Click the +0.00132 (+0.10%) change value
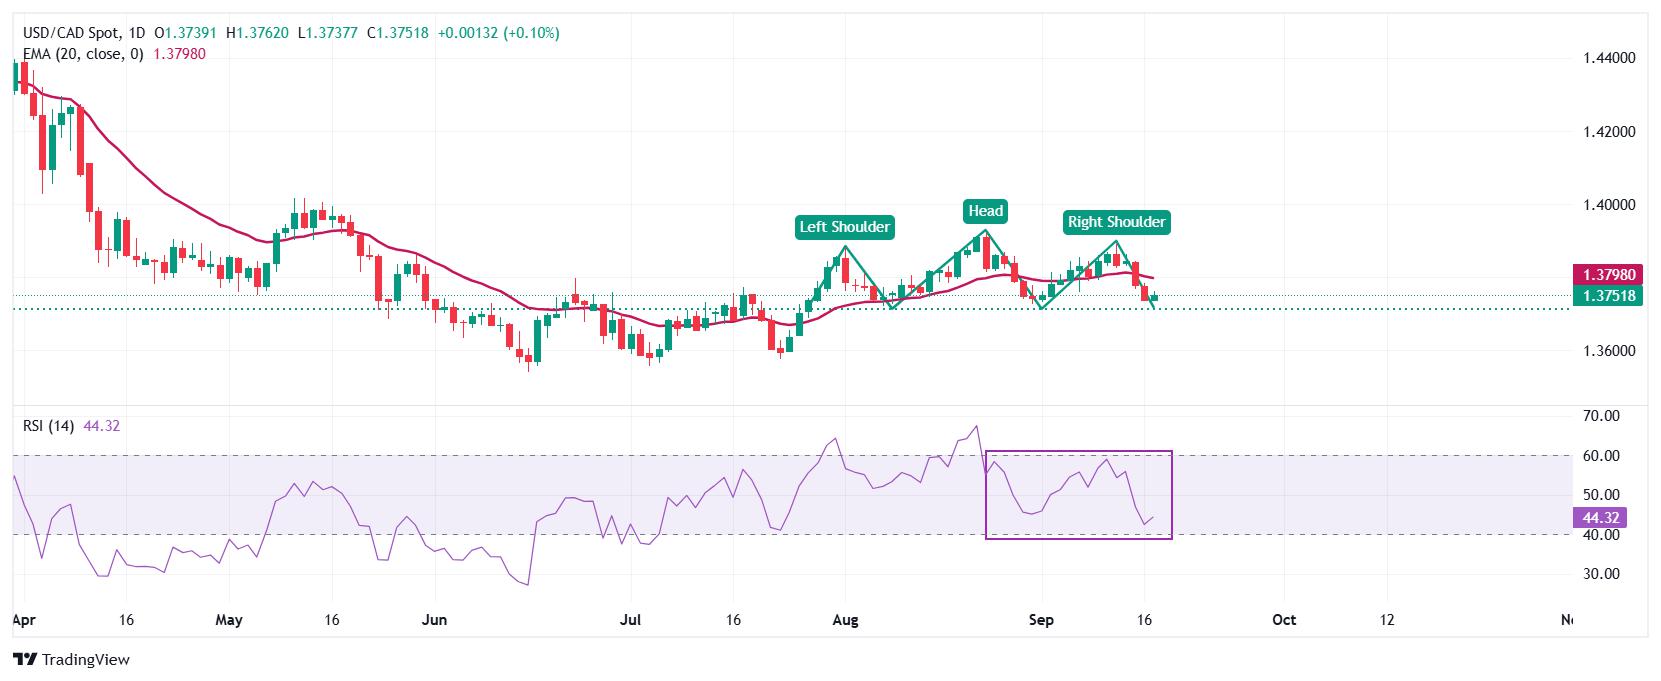The width and height of the screenshot is (1661, 681). (499, 33)
